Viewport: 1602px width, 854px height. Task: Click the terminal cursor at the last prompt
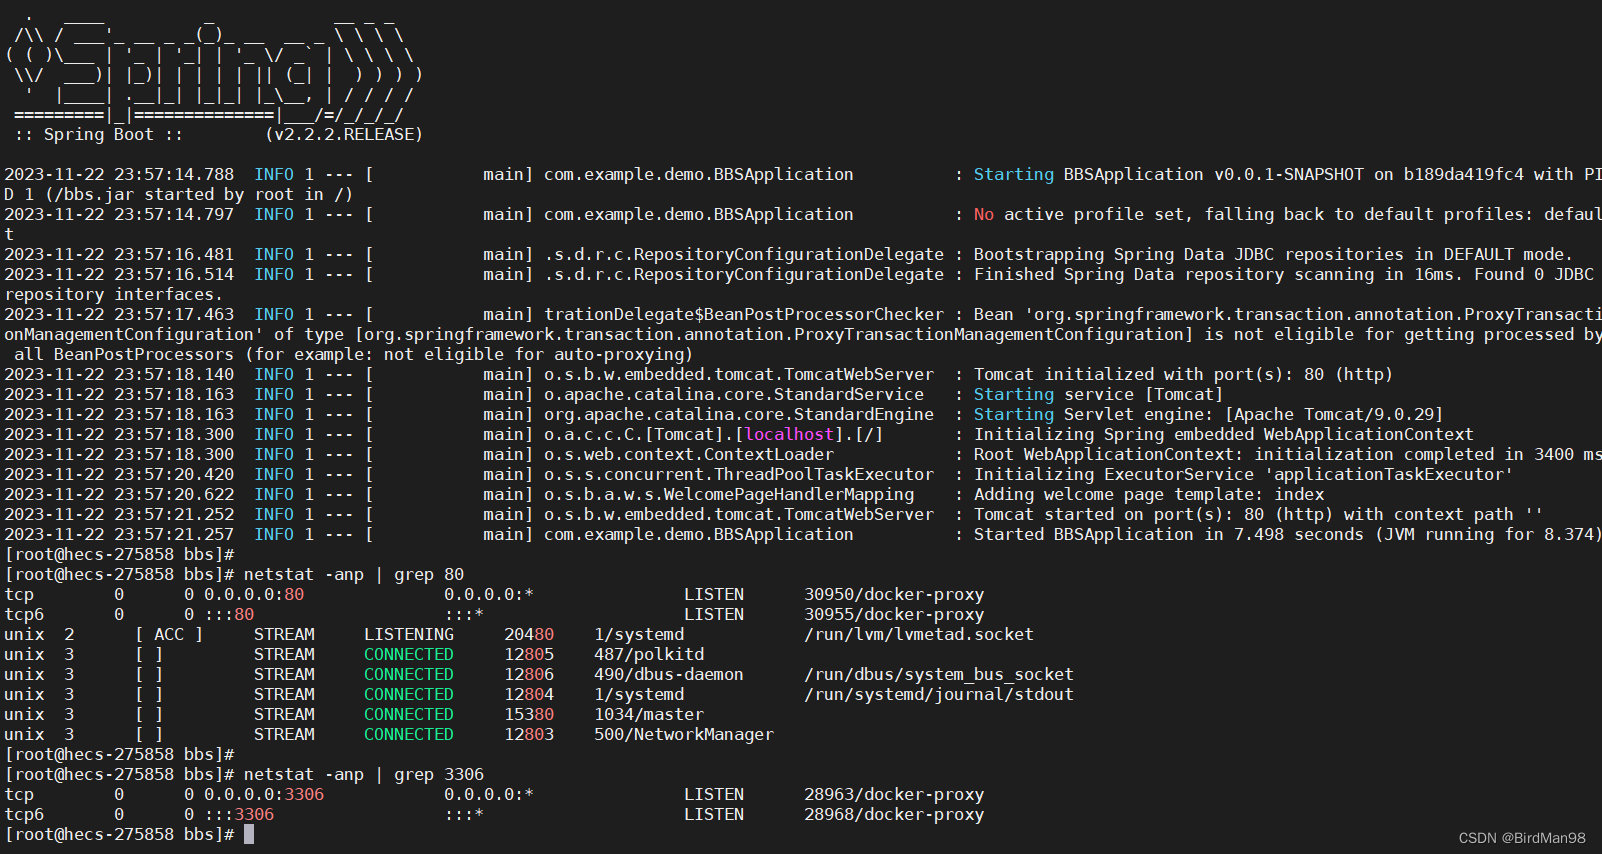click(x=249, y=834)
